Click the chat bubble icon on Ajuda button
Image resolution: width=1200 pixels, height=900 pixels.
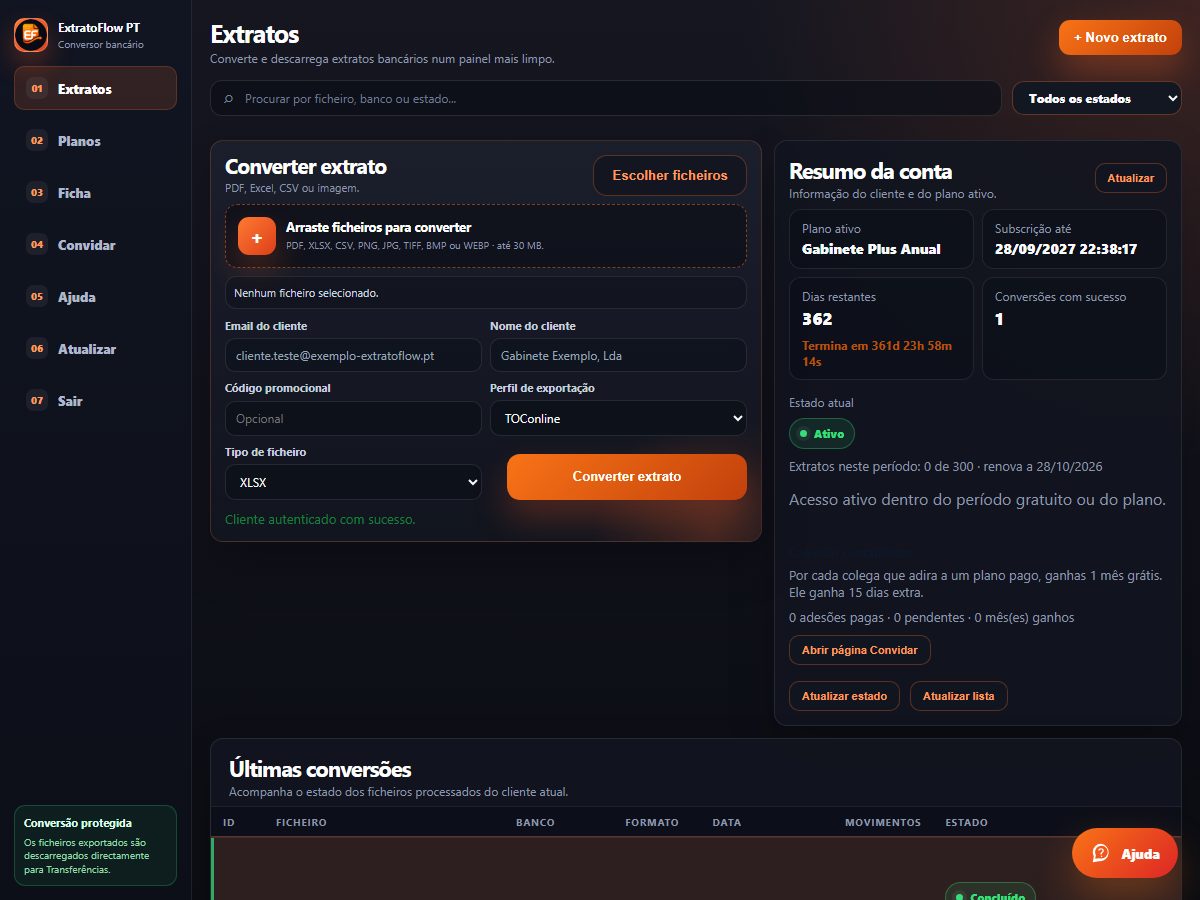[x=1101, y=853]
